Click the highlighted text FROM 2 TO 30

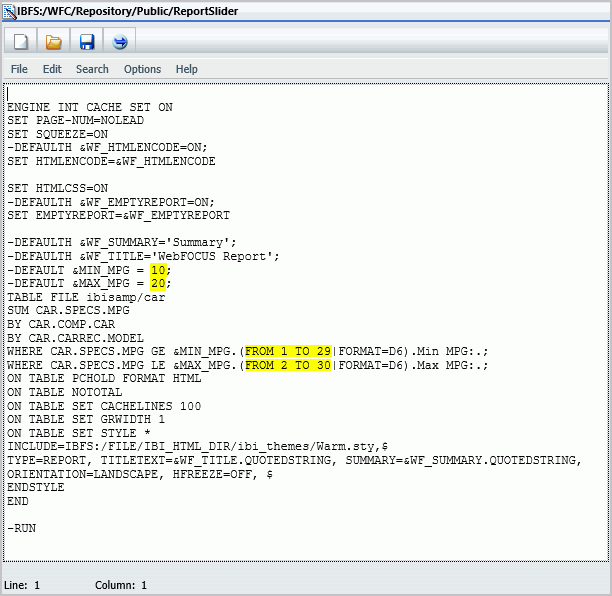288,365
